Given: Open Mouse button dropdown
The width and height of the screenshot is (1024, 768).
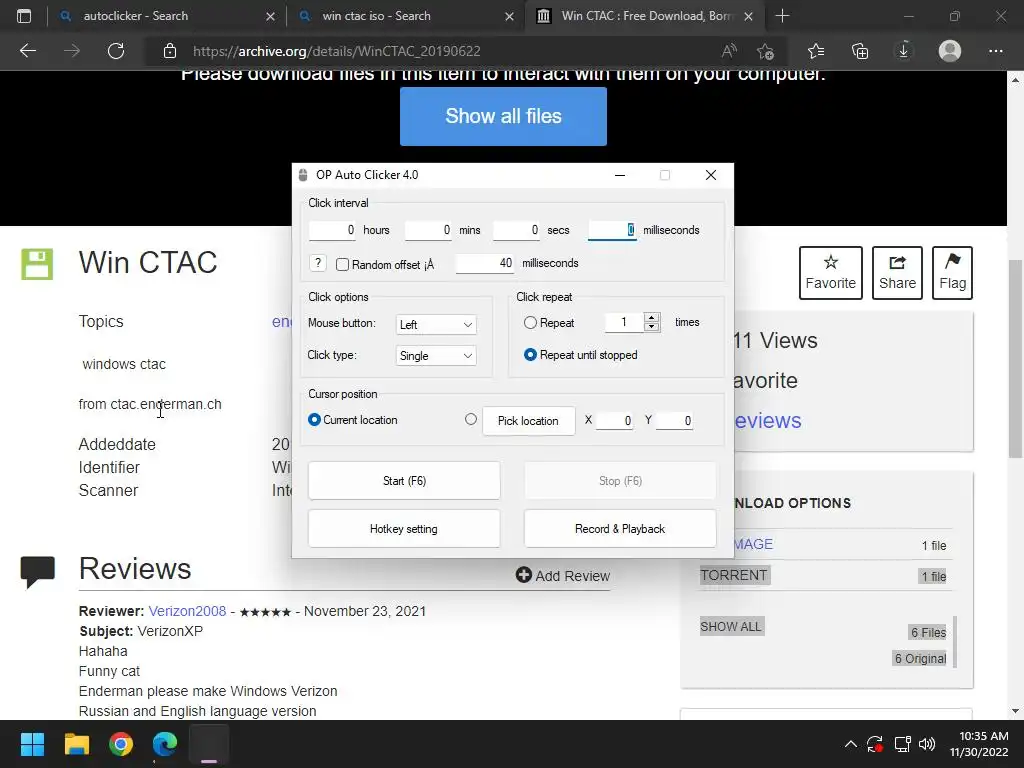Looking at the screenshot, I should [436, 325].
